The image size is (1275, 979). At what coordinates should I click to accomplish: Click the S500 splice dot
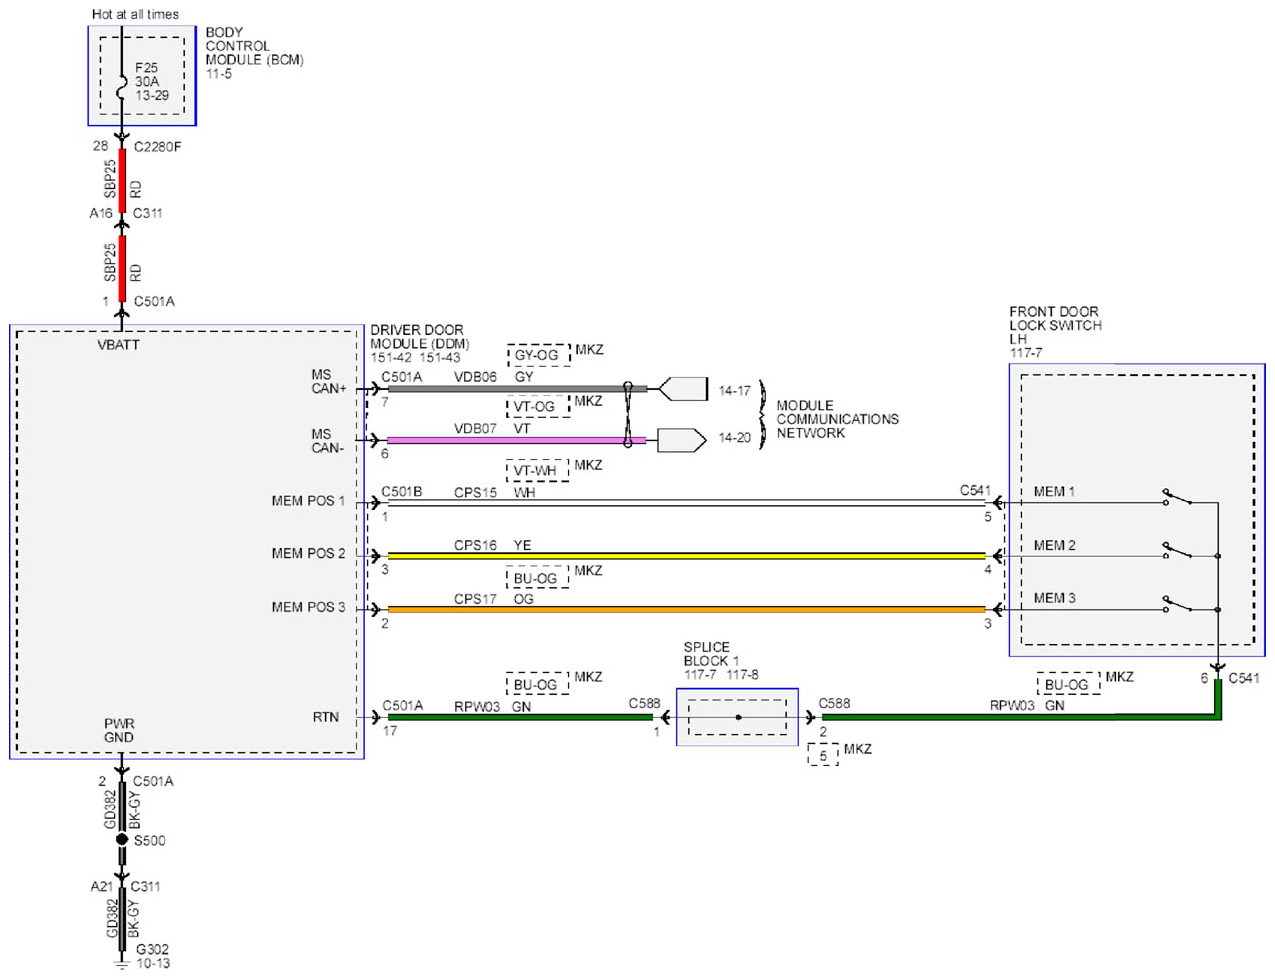122,840
